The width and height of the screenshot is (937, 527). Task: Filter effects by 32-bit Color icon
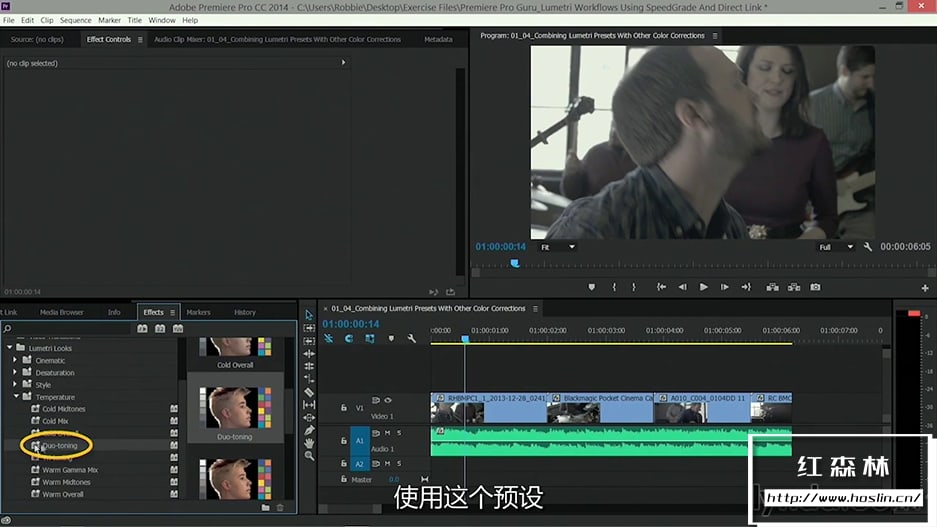[x=160, y=329]
